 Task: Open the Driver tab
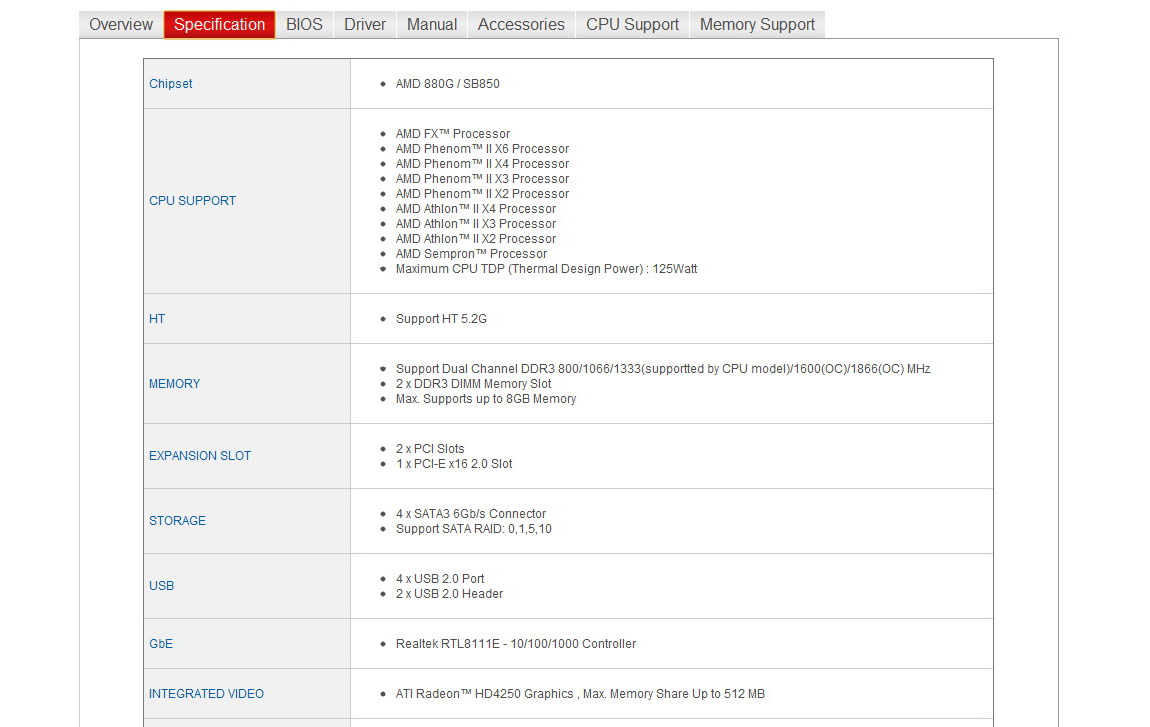(x=365, y=24)
